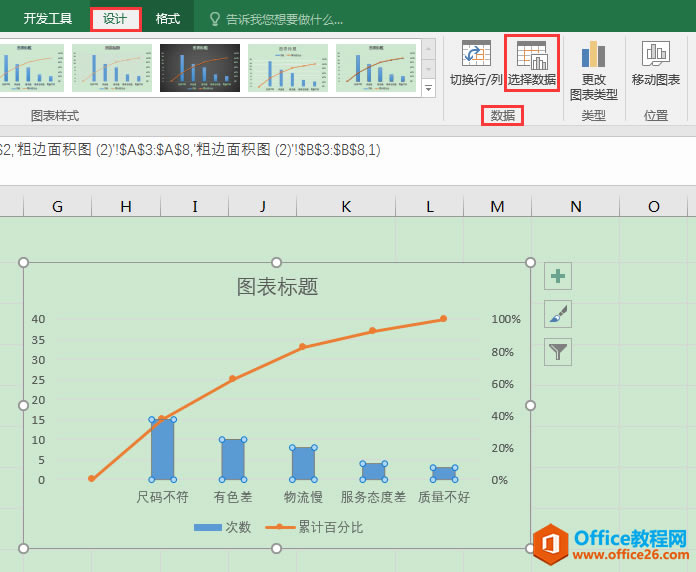Viewport: 696px width, 572px height.
Task: Select the 尺码不符 blue bar
Action: pos(162,450)
